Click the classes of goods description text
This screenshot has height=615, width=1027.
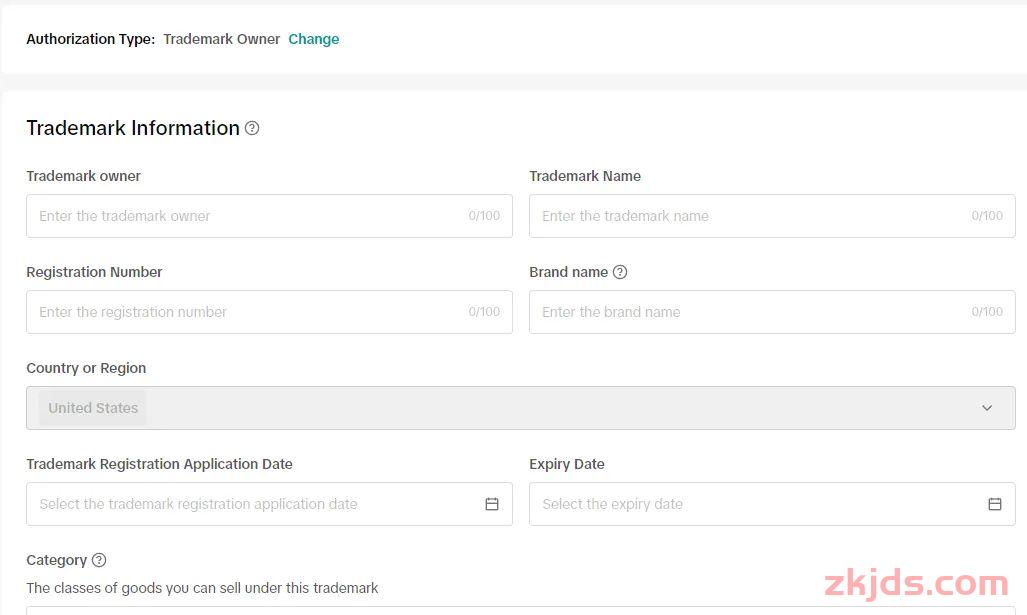pos(202,588)
